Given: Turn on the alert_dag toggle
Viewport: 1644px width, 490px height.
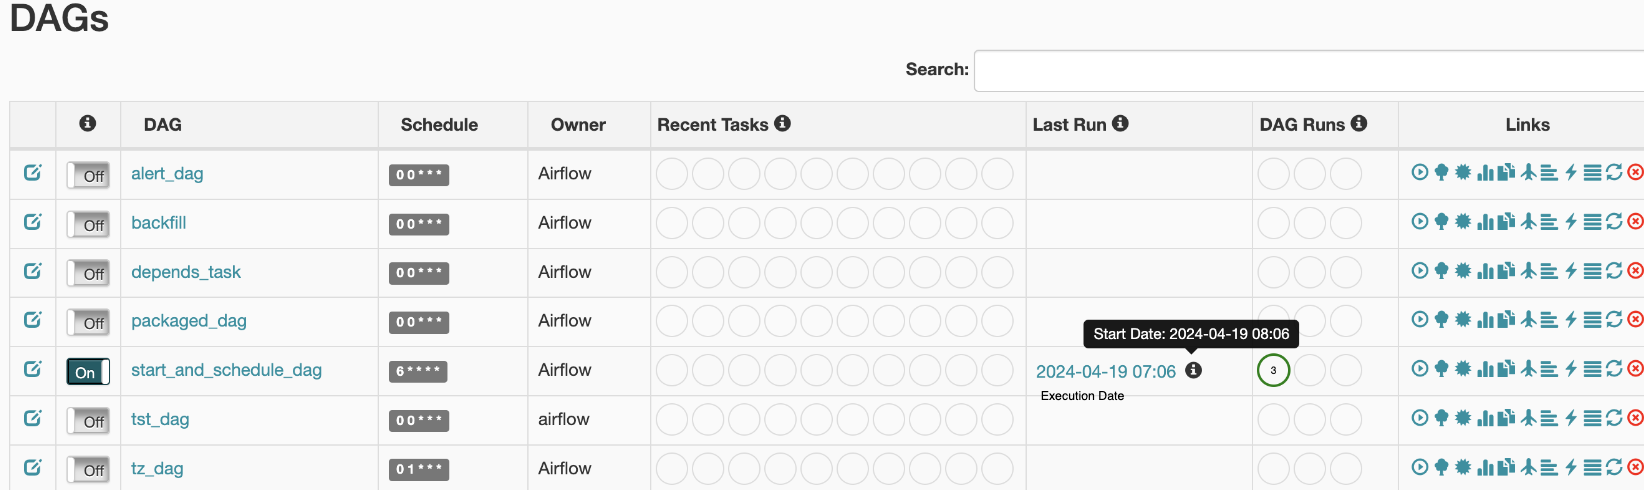Looking at the screenshot, I should point(88,175).
